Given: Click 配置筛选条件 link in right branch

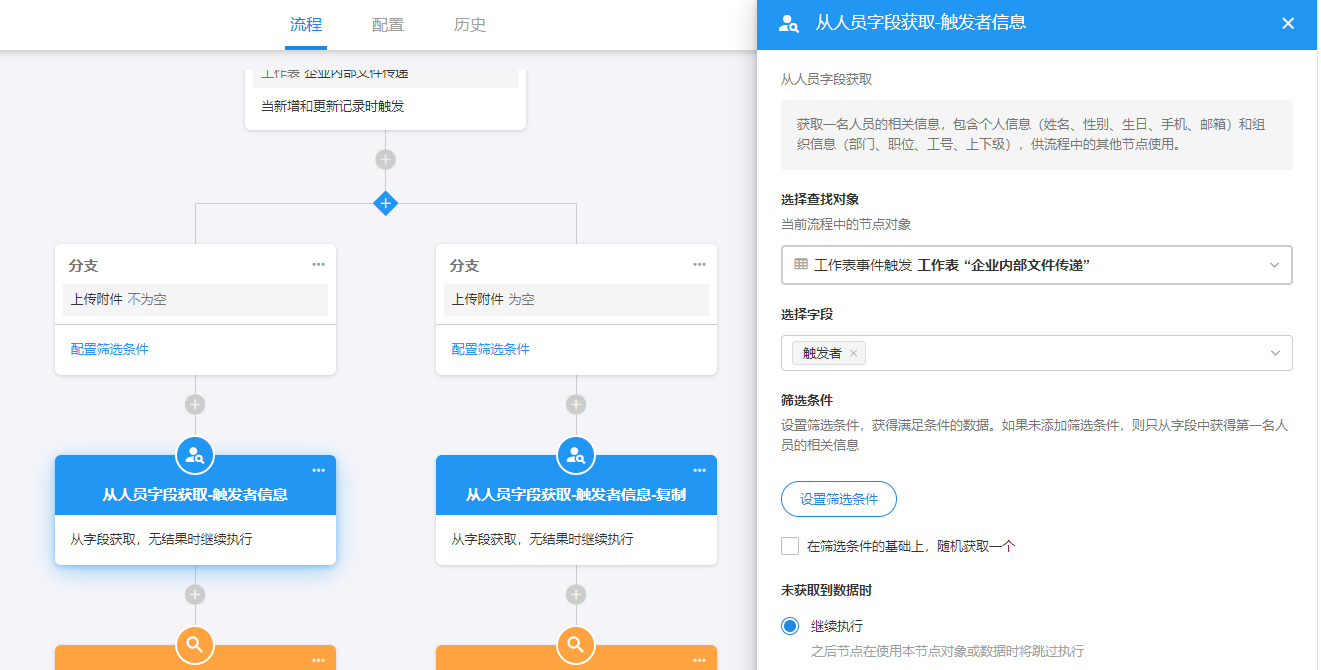Looking at the screenshot, I should [x=491, y=349].
